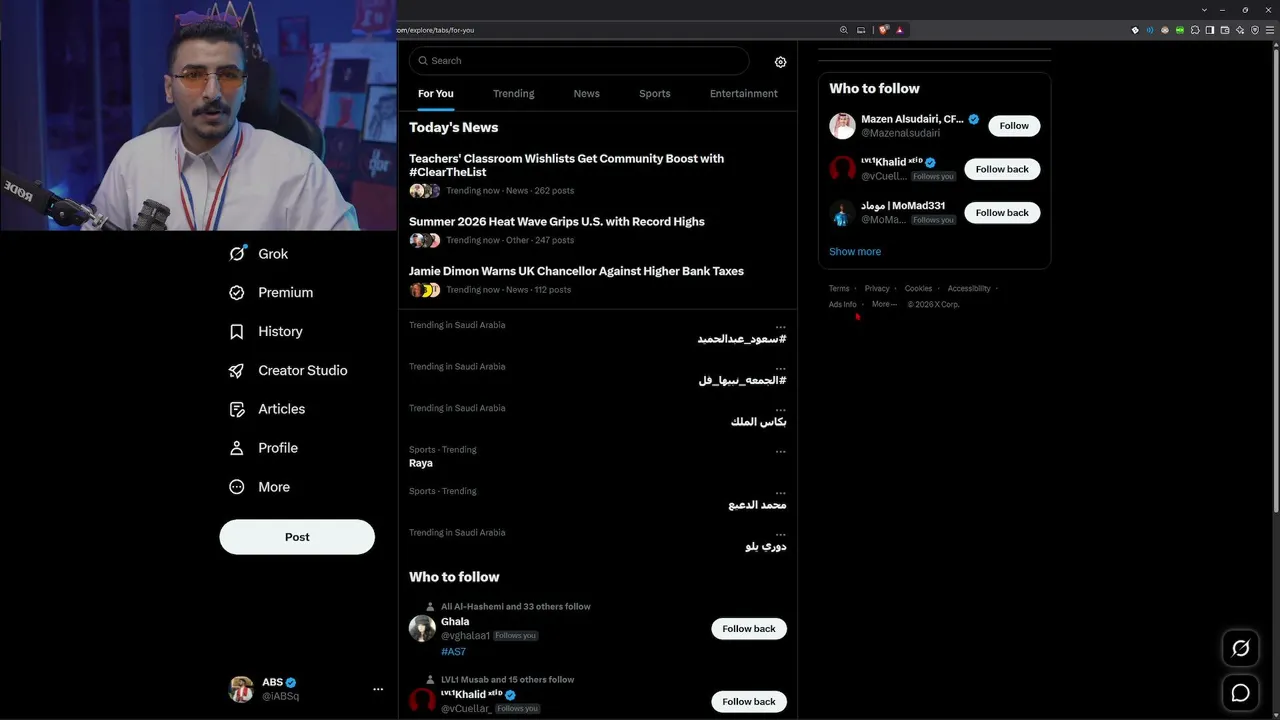Image resolution: width=1280 pixels, height=720 pixels.
Task: Open Ghala's profile picture
Action: pos(422,628)
